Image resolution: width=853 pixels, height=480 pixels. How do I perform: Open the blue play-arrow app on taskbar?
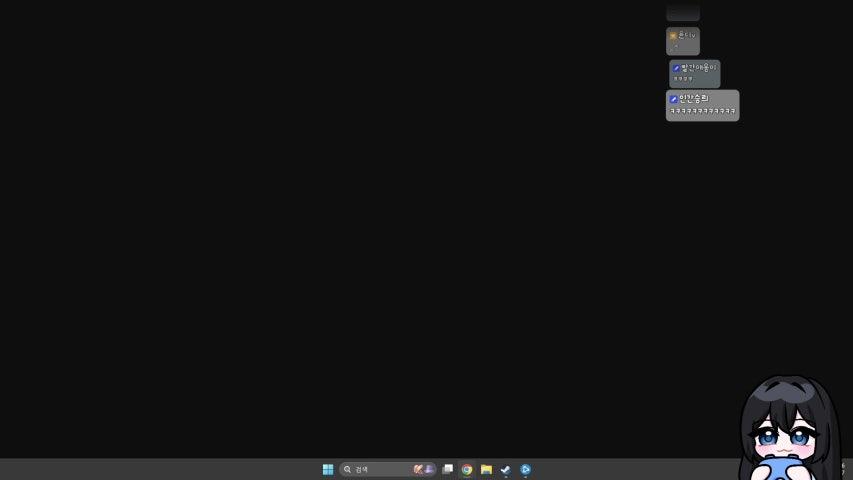click(x=526, y=469)
